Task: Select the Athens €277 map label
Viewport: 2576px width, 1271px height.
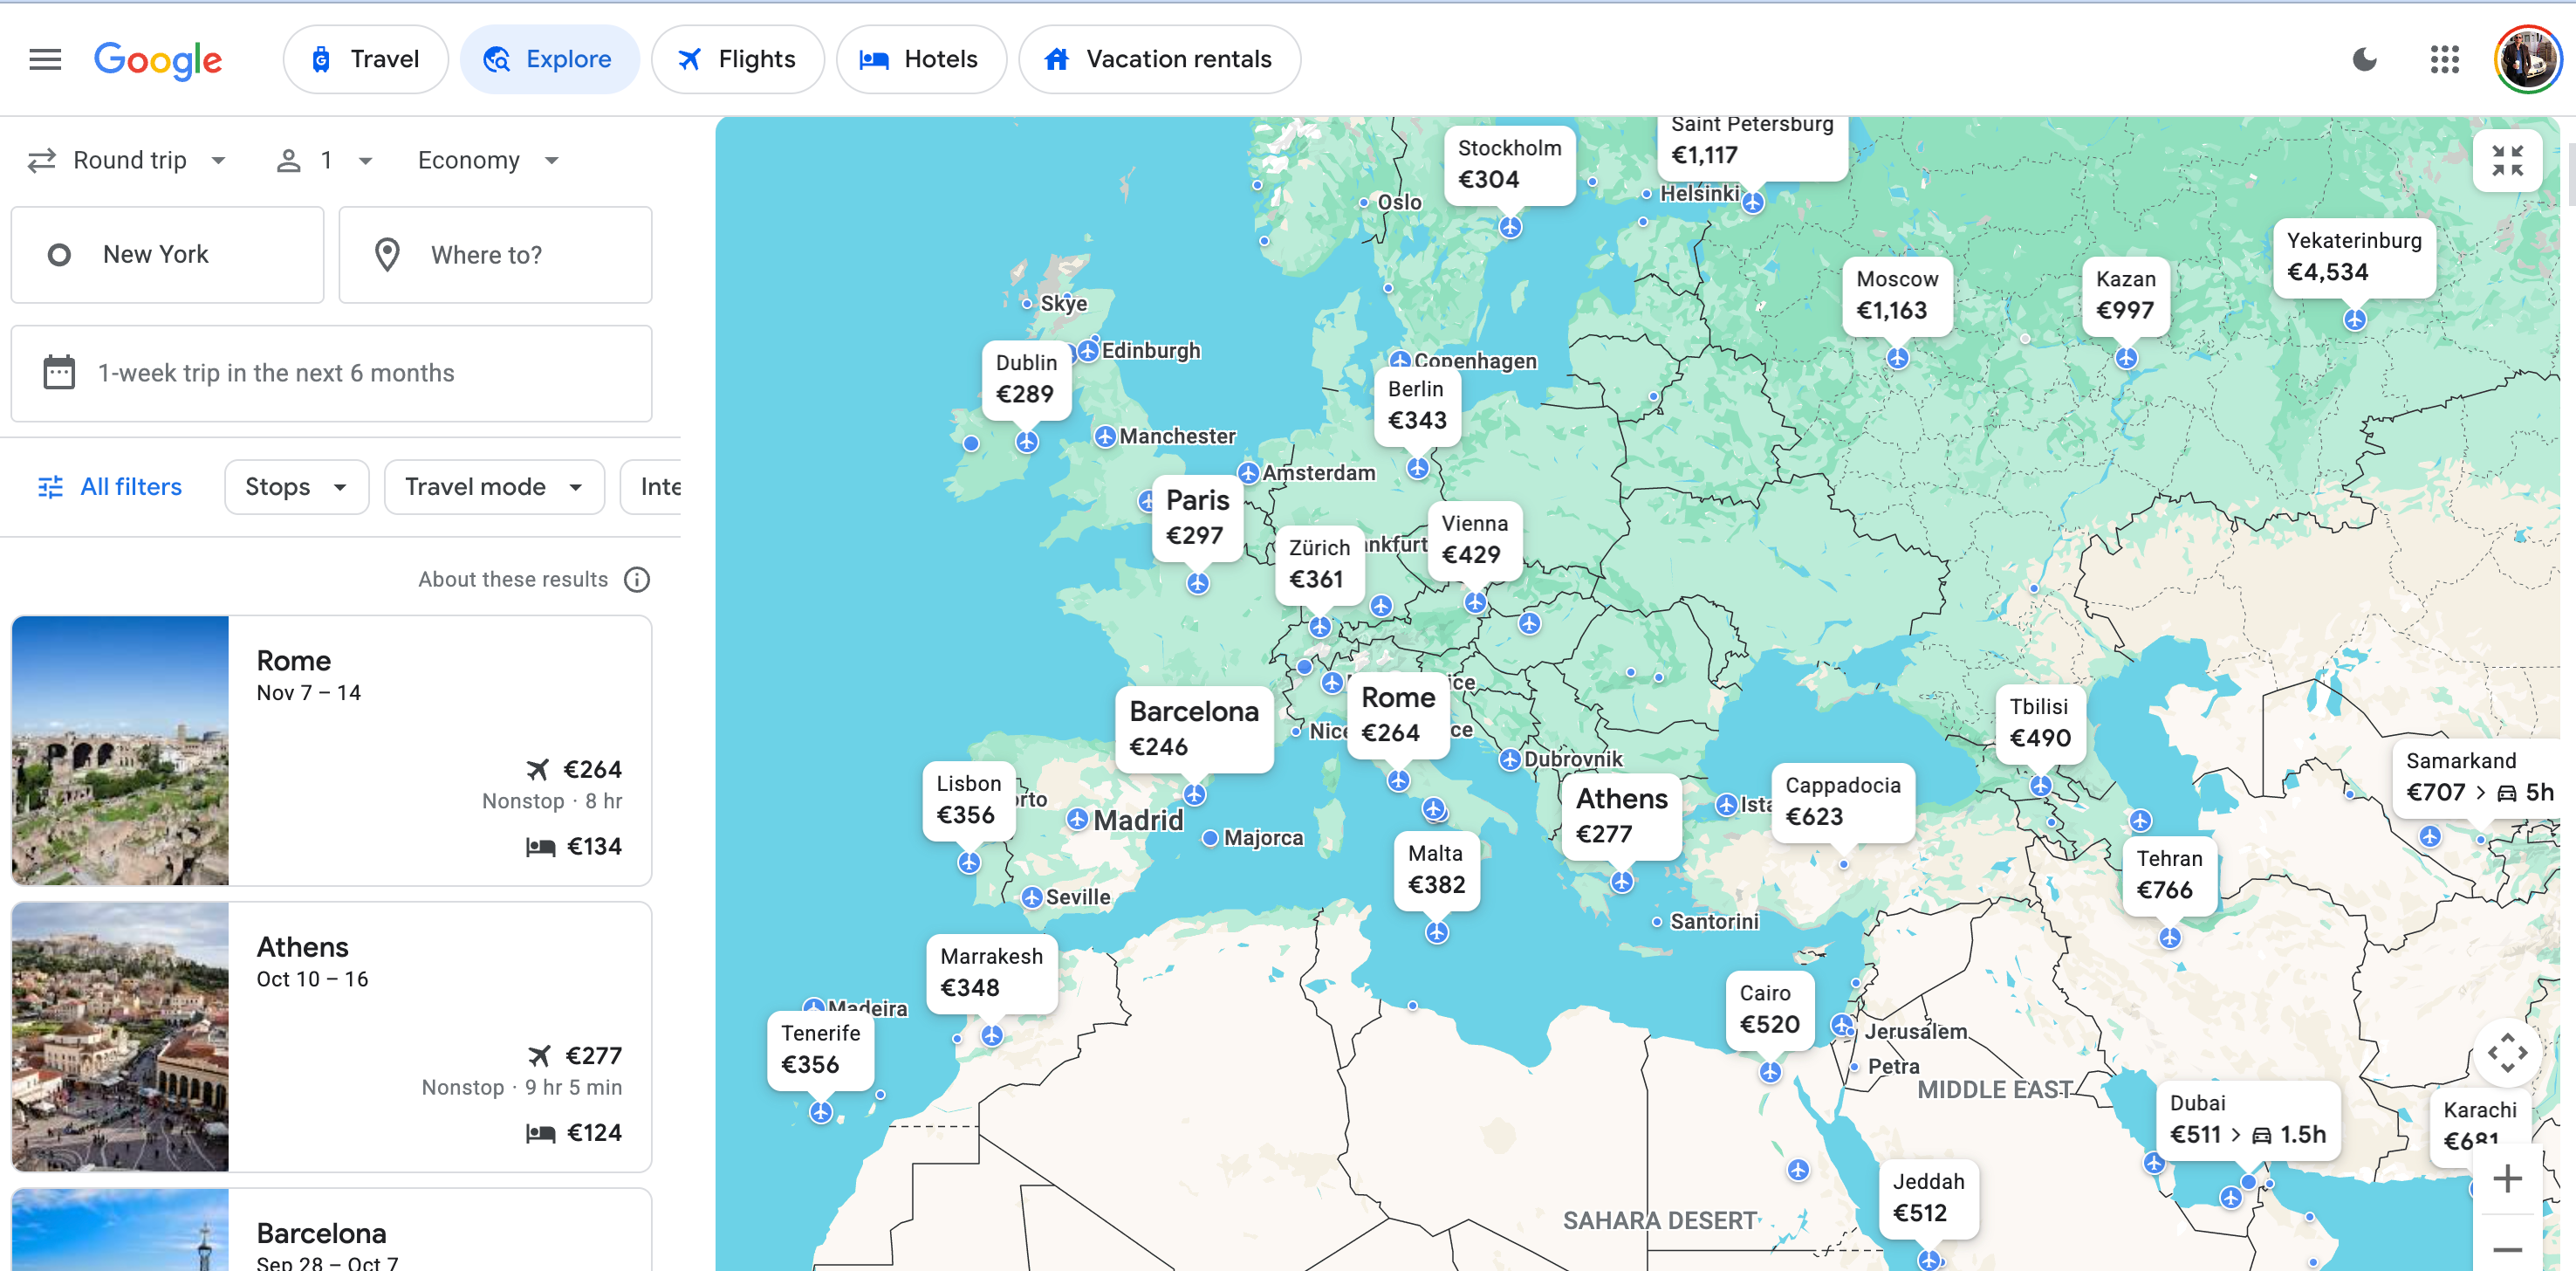Action: (x=1621, y=815)
